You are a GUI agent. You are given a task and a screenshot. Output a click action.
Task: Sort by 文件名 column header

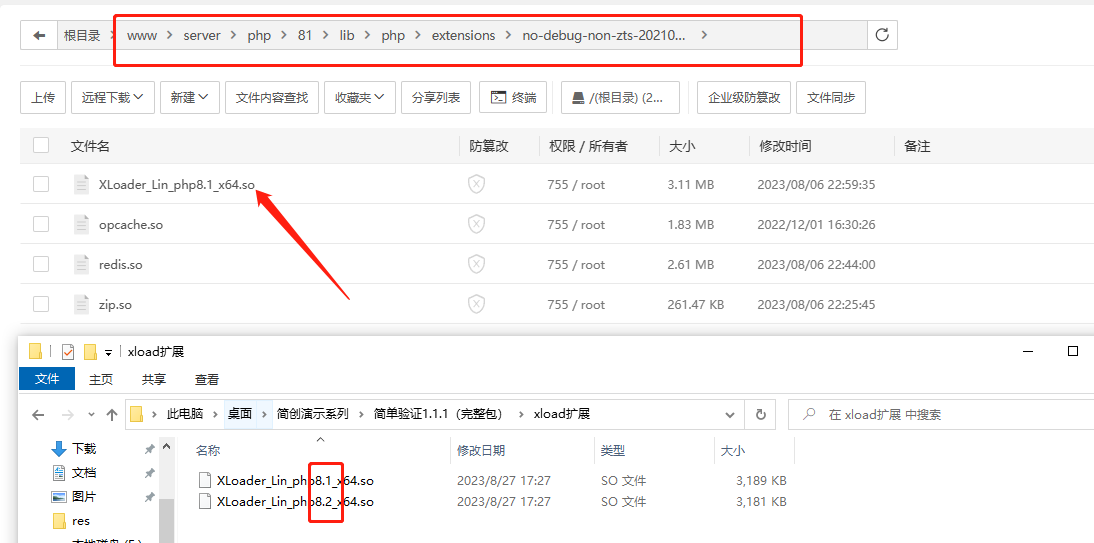(x=90, y=146)
